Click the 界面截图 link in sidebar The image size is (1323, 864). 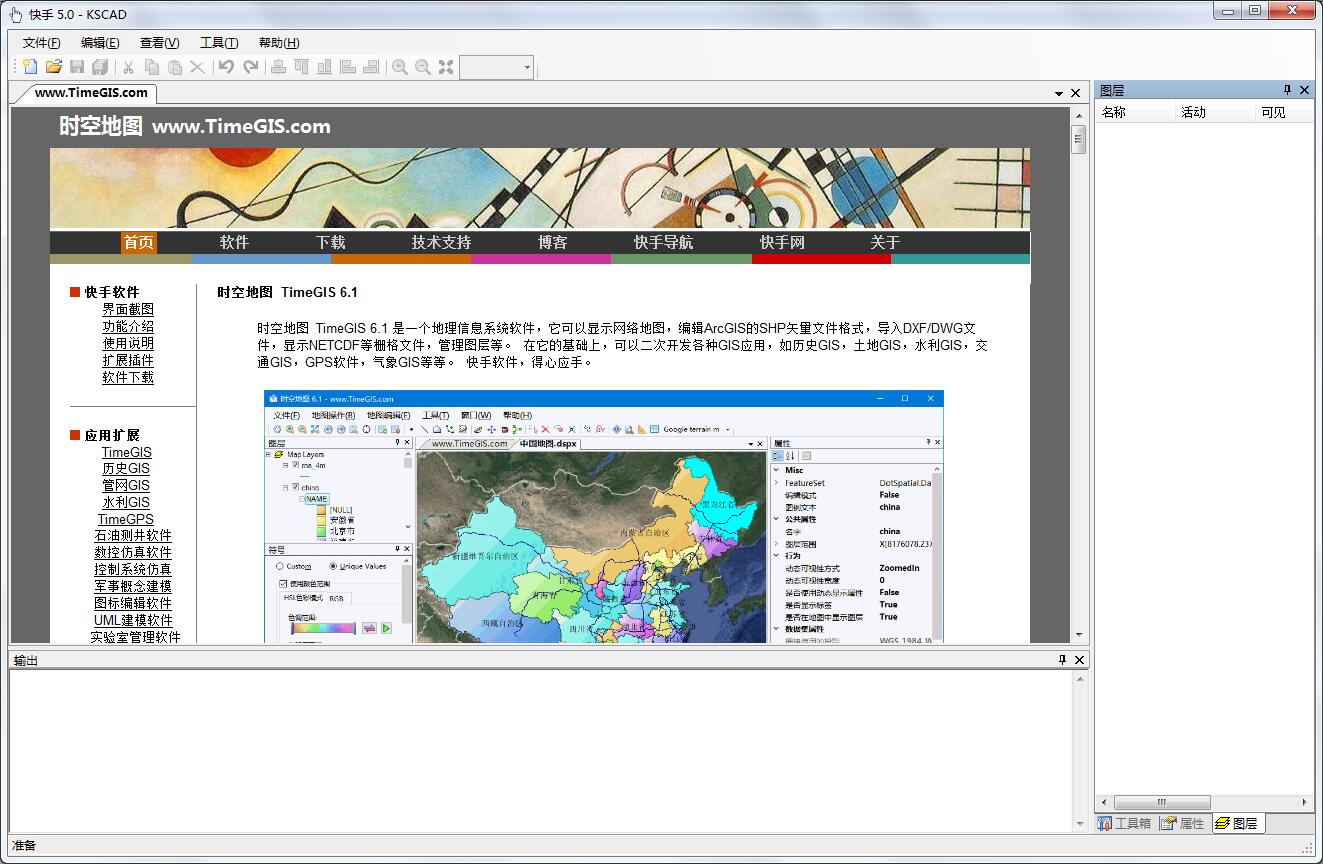128,309
